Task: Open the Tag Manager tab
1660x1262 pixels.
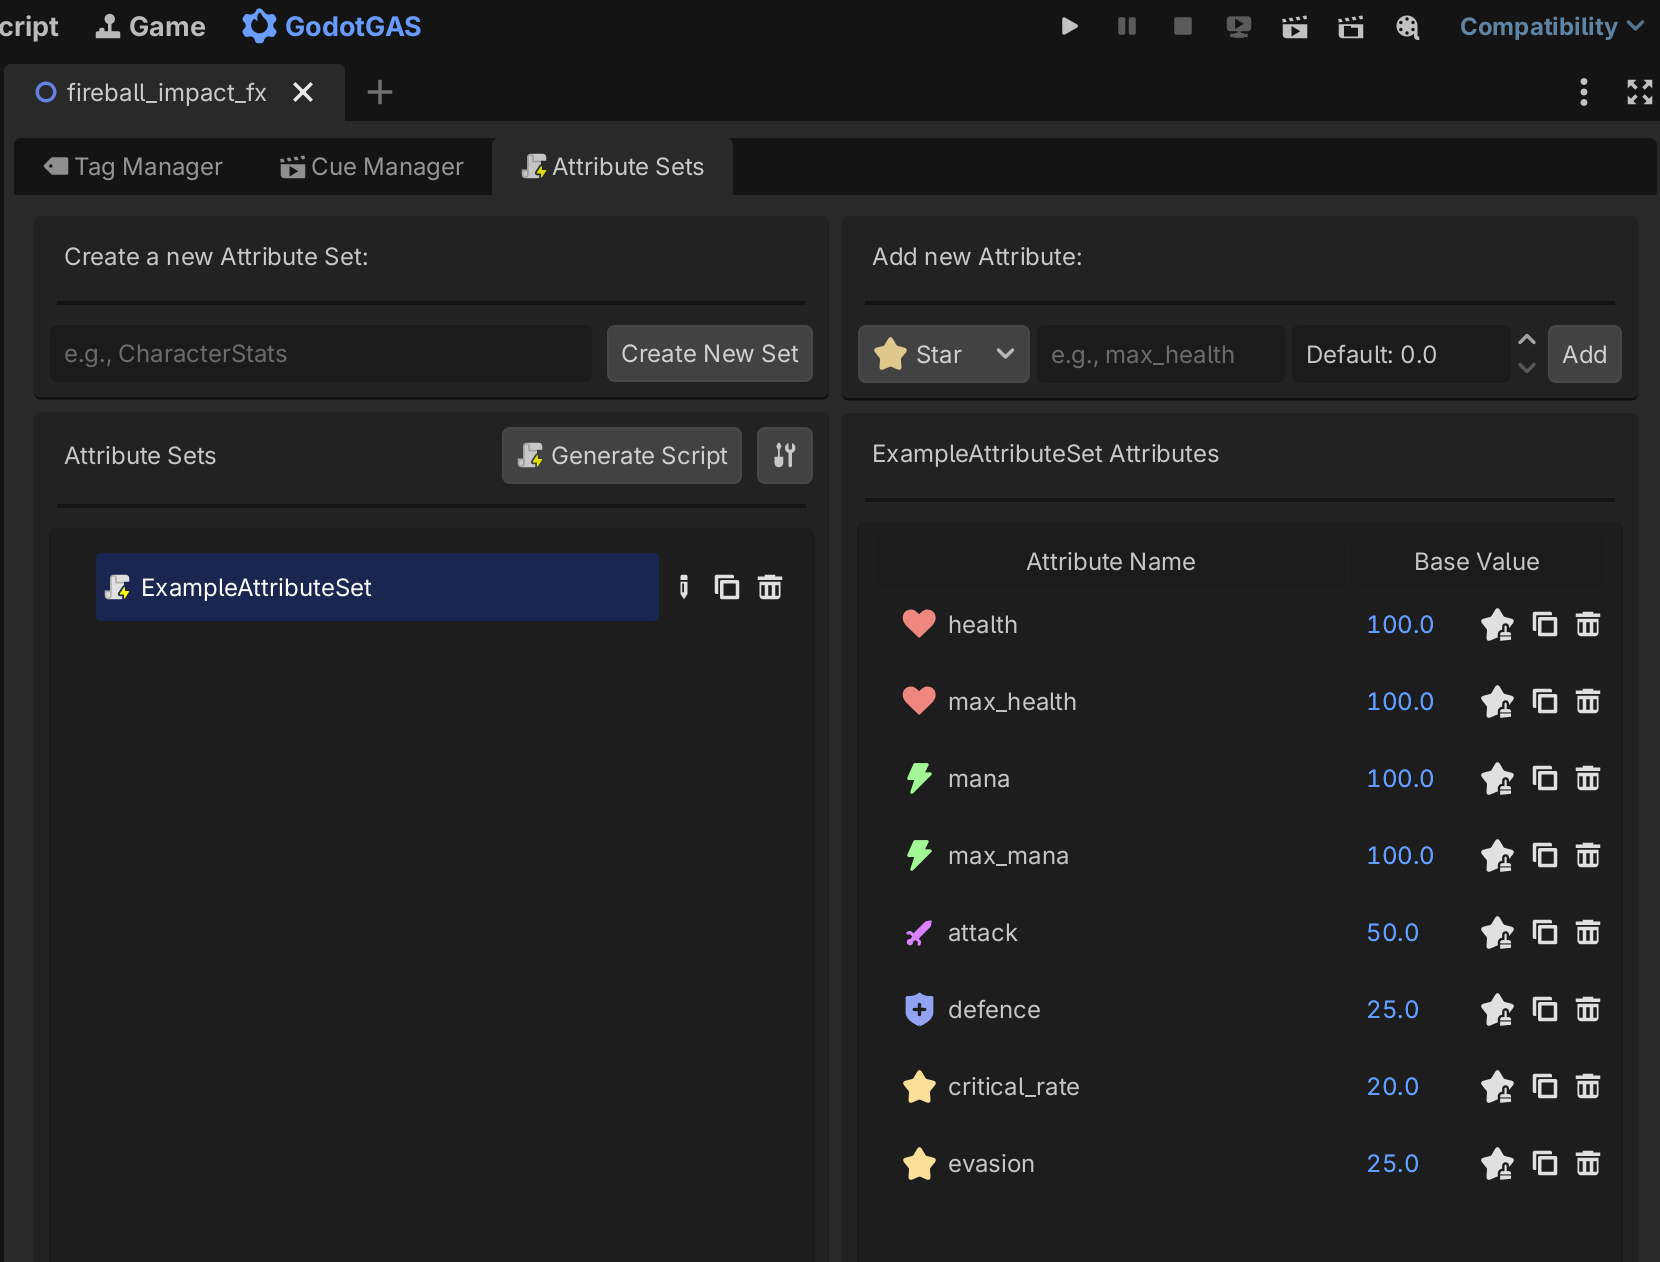Action: click(133, 167)
